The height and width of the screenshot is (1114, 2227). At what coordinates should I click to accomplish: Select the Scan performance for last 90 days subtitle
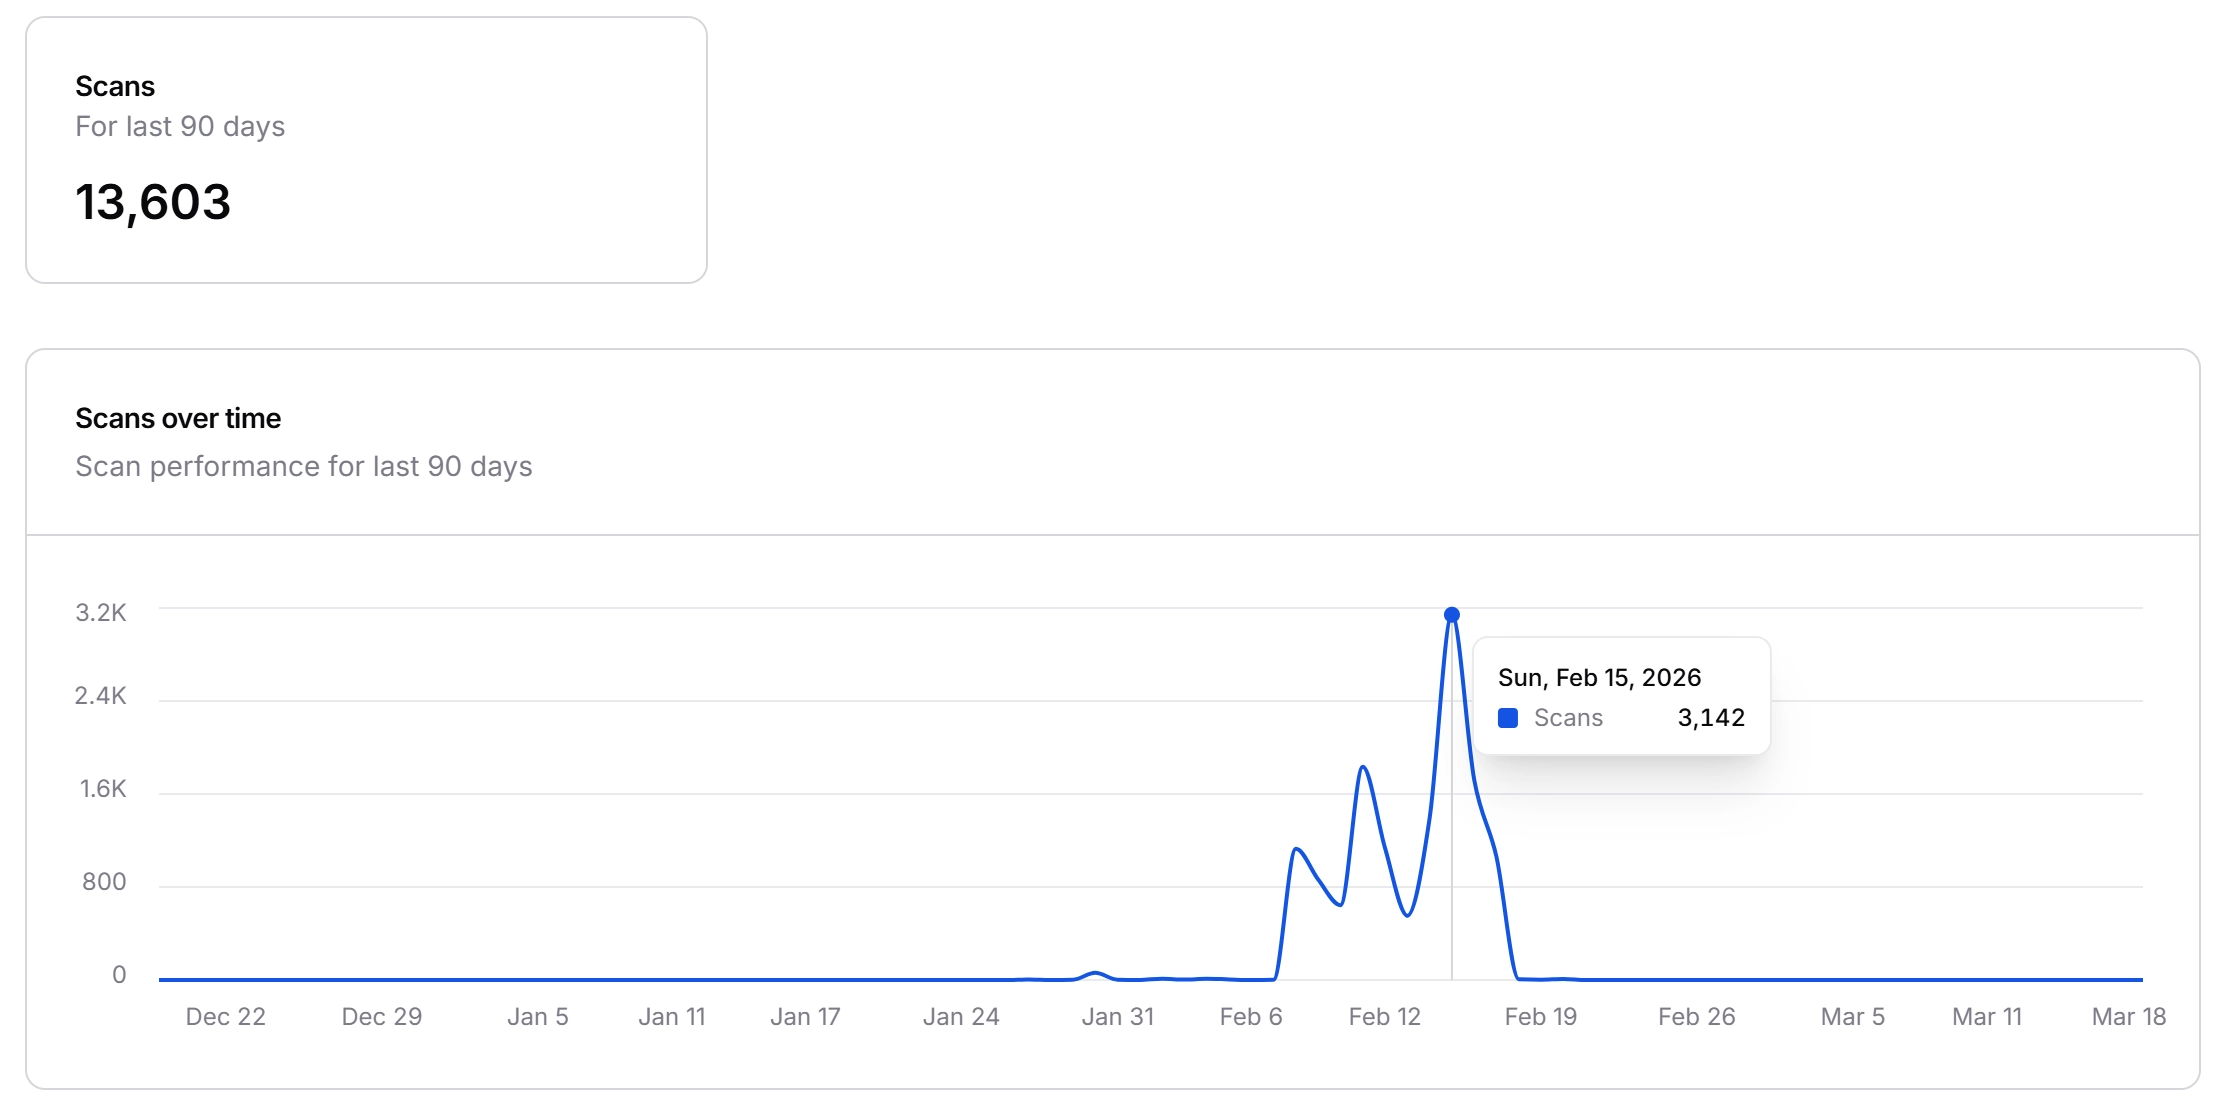point(304,466)
